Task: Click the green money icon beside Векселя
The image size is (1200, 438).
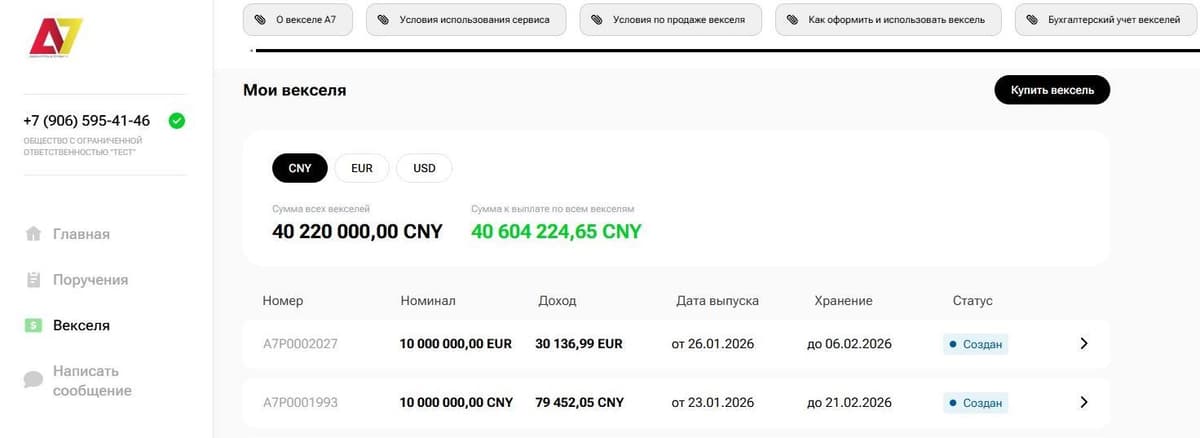Action: (x=34, y=325)
